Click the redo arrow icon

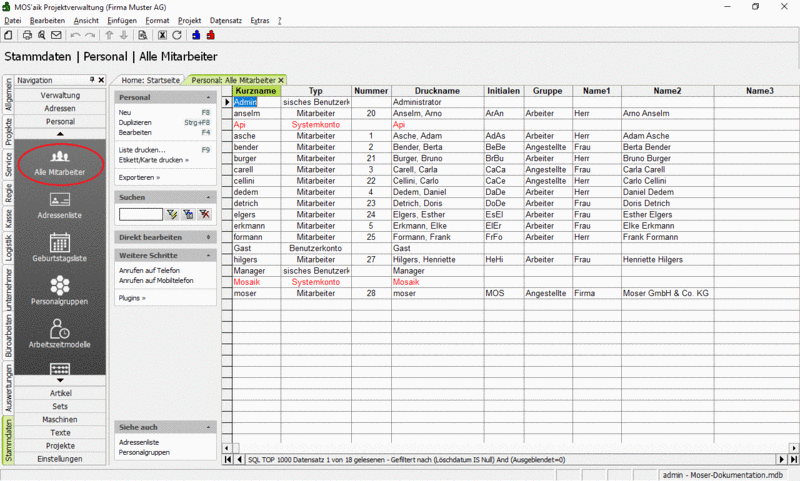(x=90, y=35)
